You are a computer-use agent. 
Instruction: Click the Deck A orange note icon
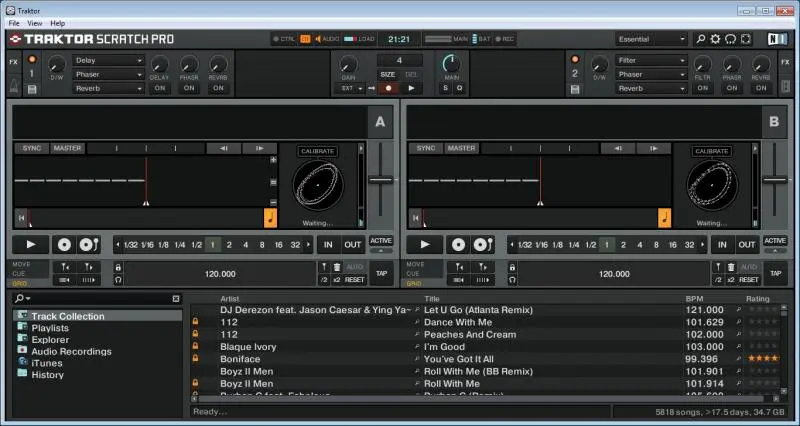pos(270,217)
